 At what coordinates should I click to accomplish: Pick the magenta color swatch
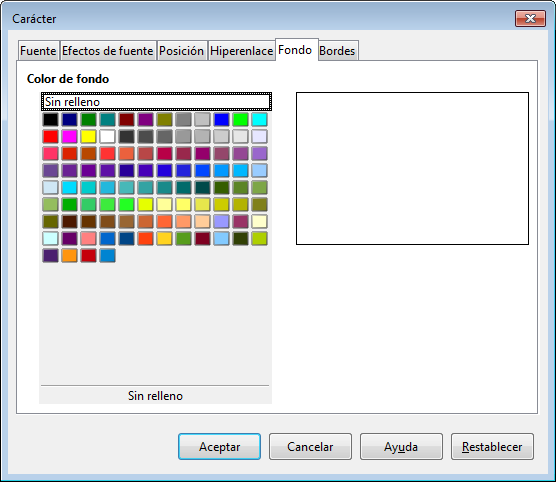[x=70, y=137]
